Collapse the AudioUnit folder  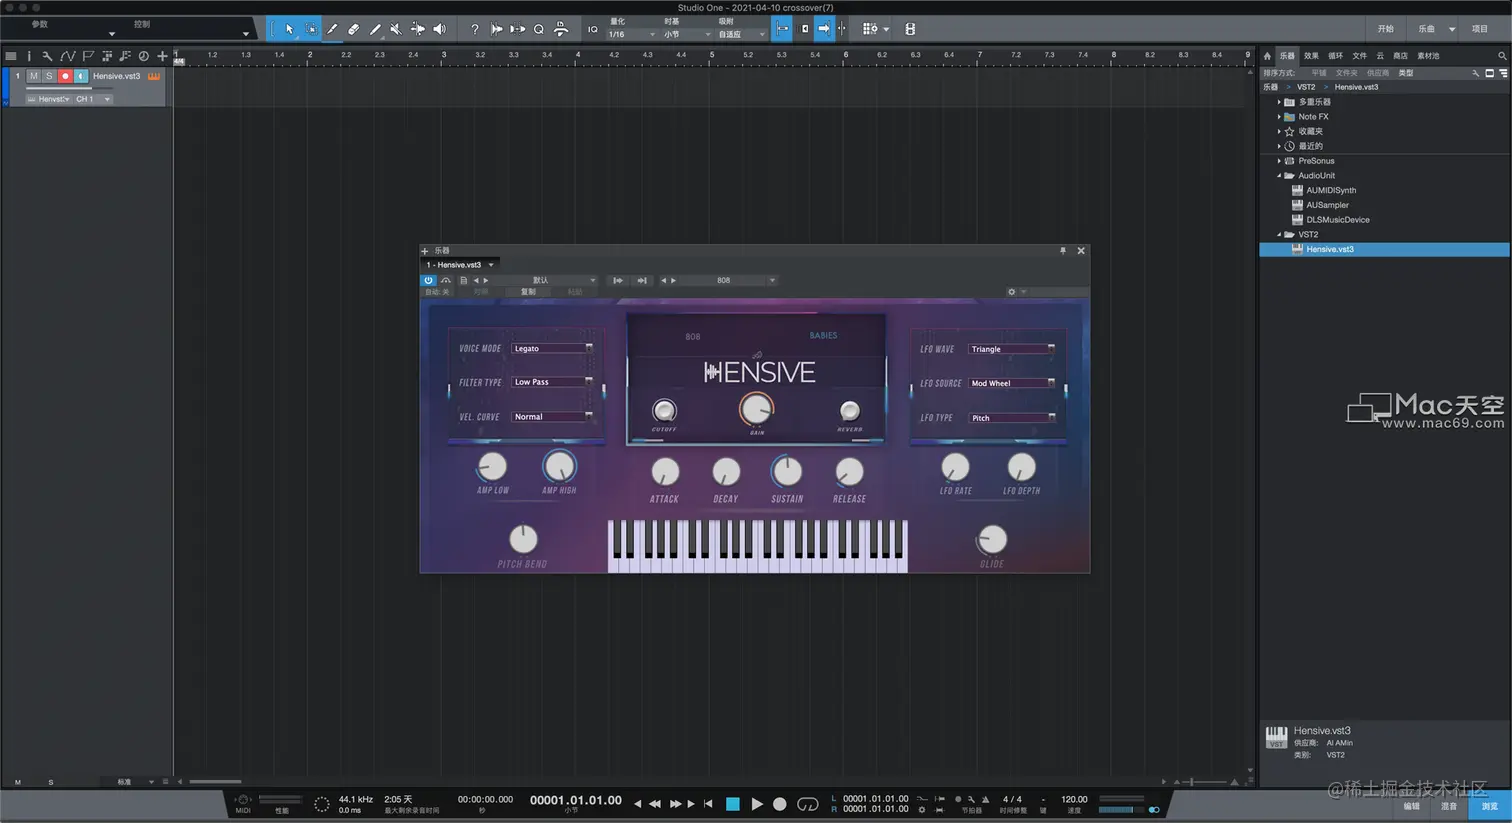[1279, 176]
